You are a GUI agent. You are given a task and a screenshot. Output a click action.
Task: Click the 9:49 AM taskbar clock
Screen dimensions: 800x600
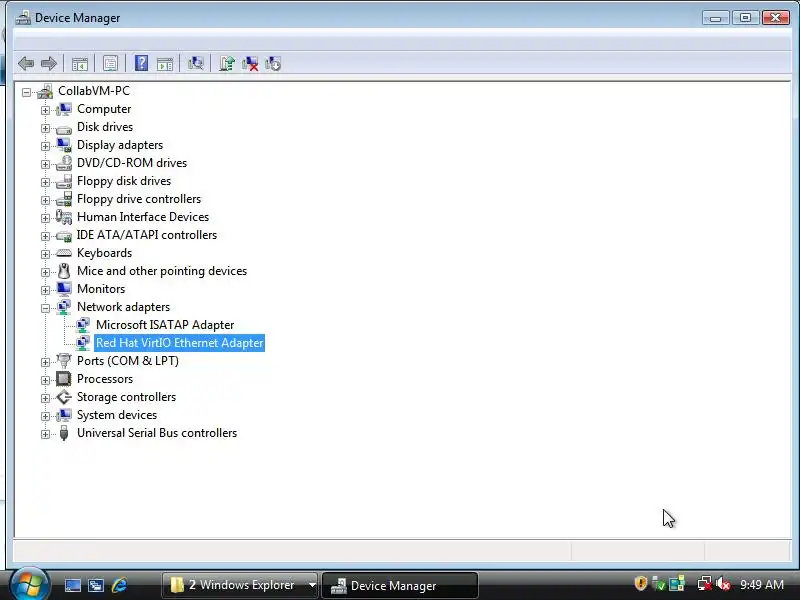coord(762,584)
